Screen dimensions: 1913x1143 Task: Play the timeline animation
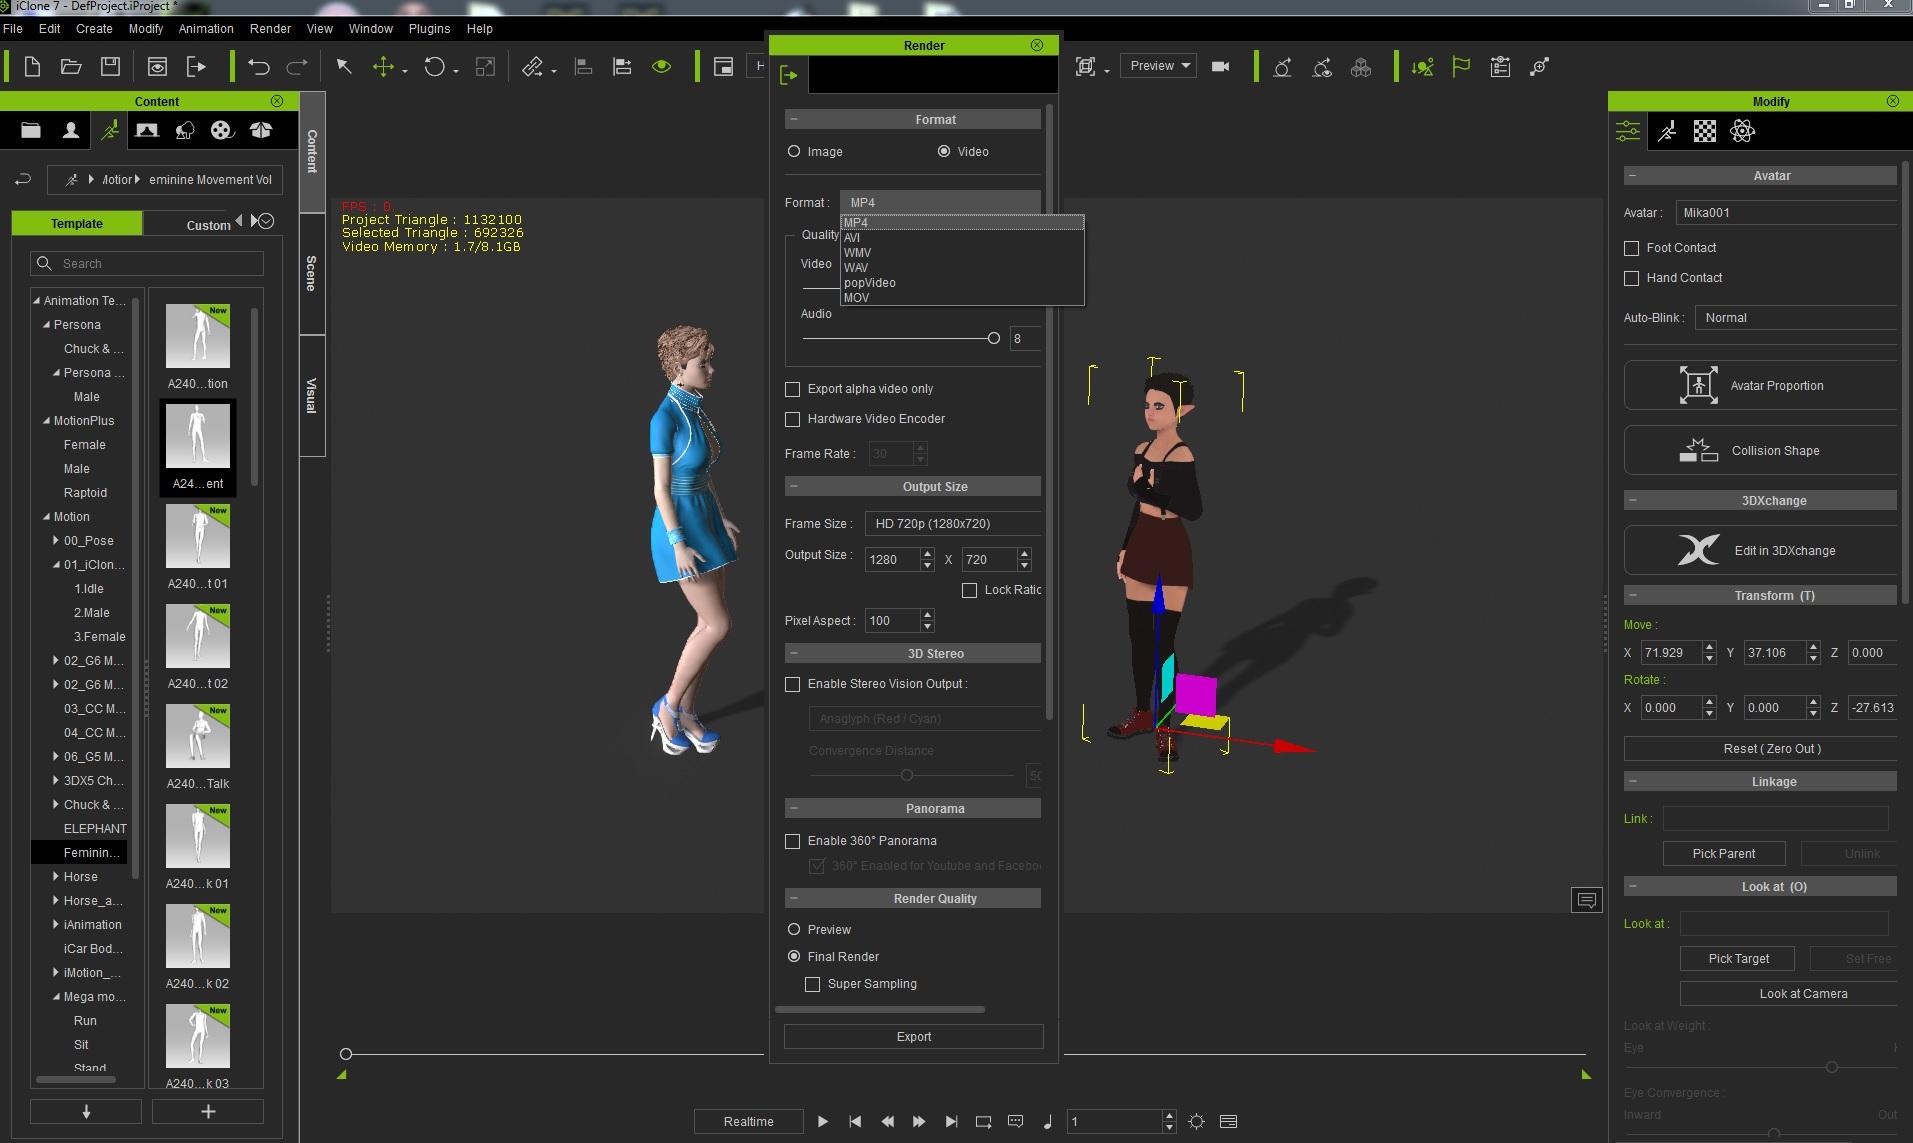coord(823,1122)
